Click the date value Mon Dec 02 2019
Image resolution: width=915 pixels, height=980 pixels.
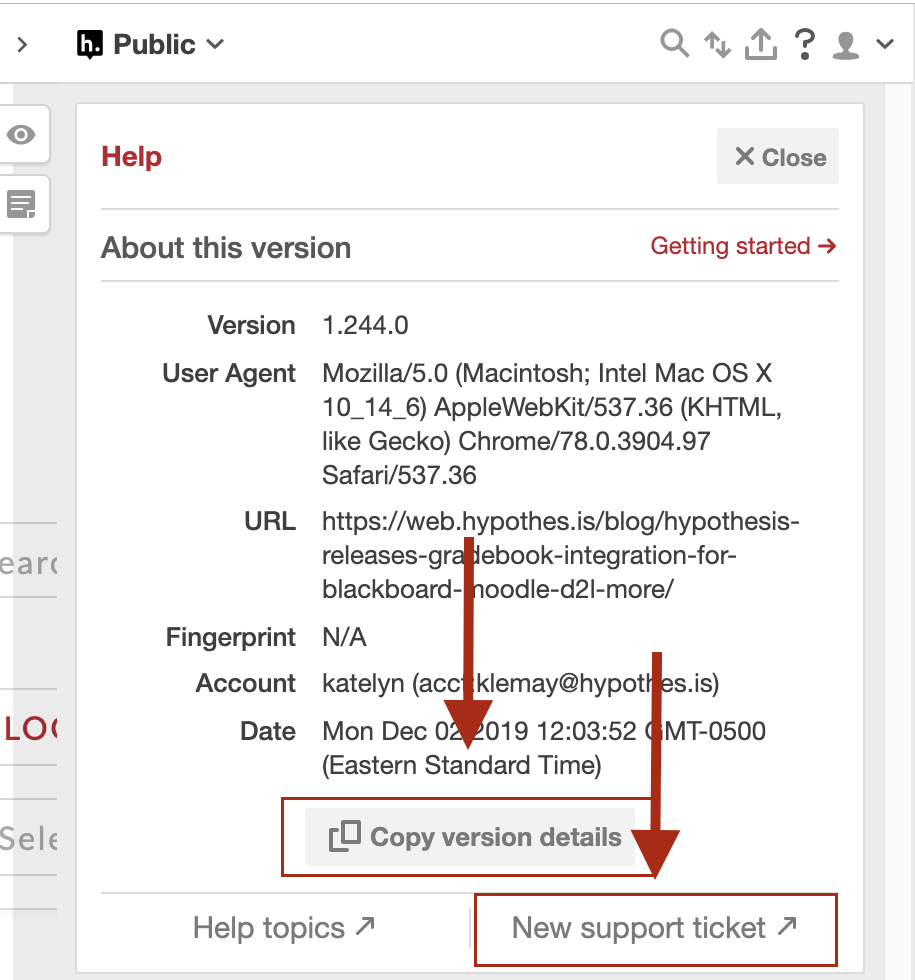(x=544, y=748)
